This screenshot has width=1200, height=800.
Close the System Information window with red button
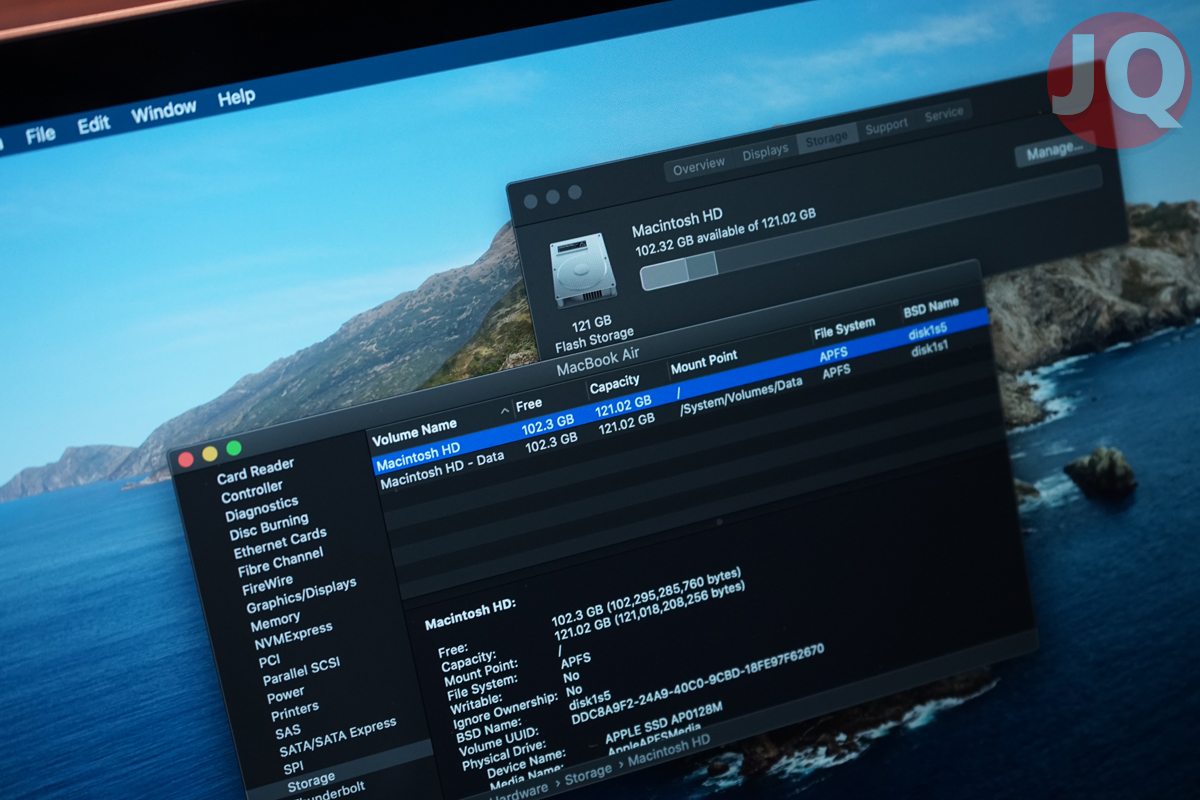(x=185, y=460)
